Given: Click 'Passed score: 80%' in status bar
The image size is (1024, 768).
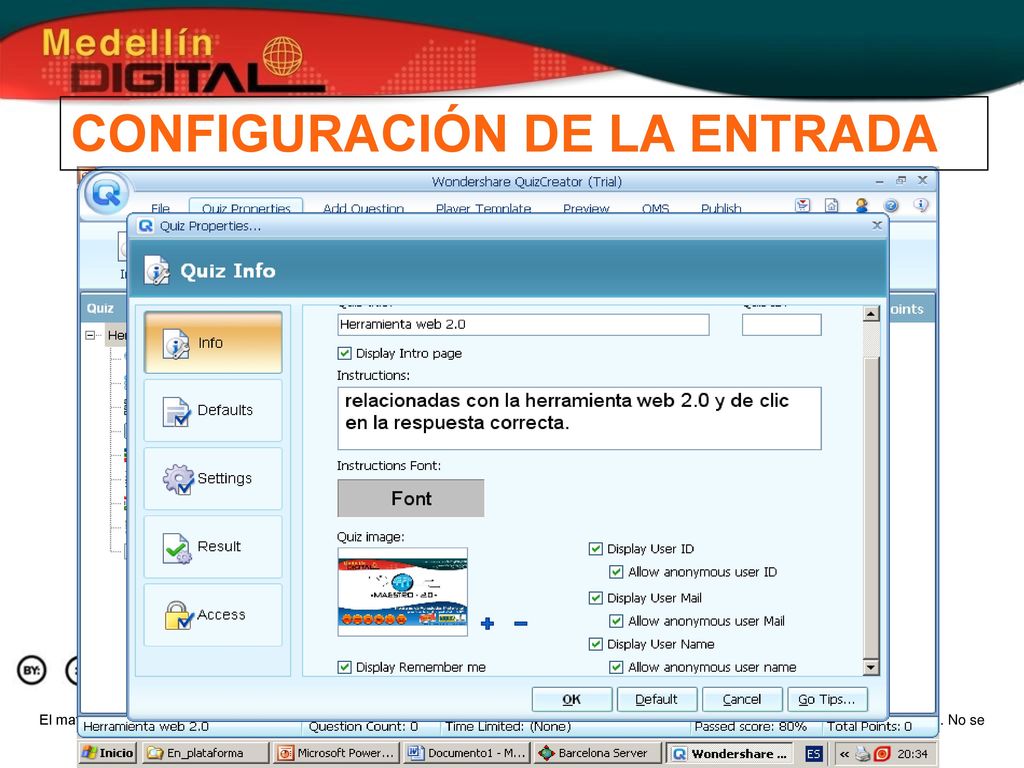Looking at the screenshot, I should tap(750, 726).
